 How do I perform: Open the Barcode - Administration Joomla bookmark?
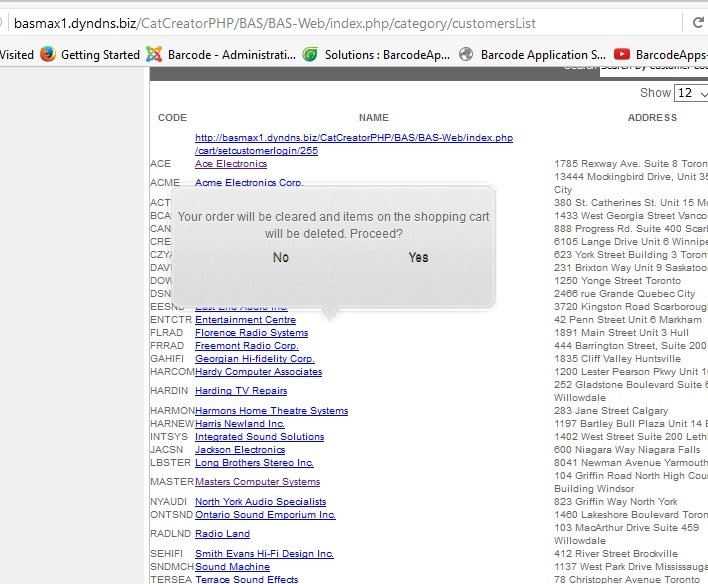(221, 55)
